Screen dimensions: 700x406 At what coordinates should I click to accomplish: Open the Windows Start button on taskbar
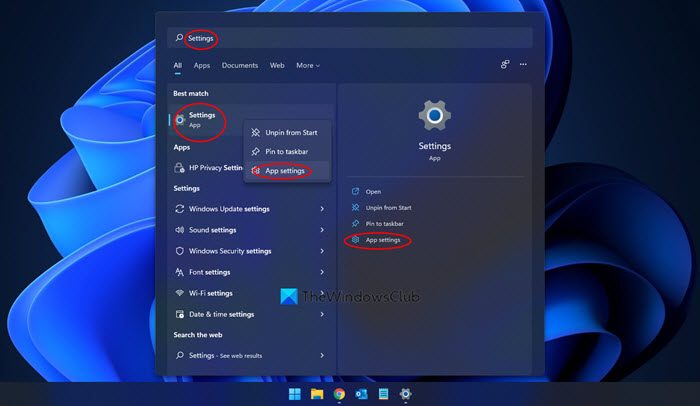point(295,394)
